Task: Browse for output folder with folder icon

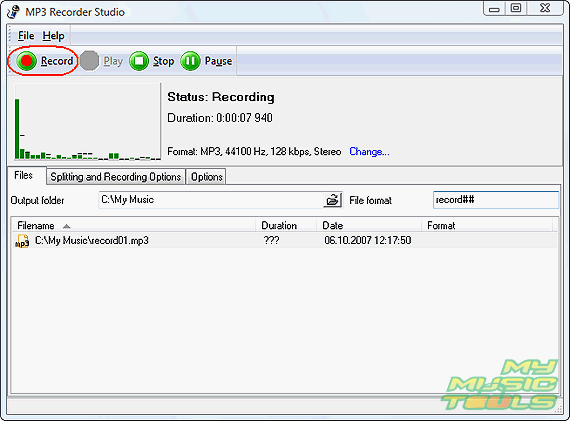Action: [x=332, y=200]
